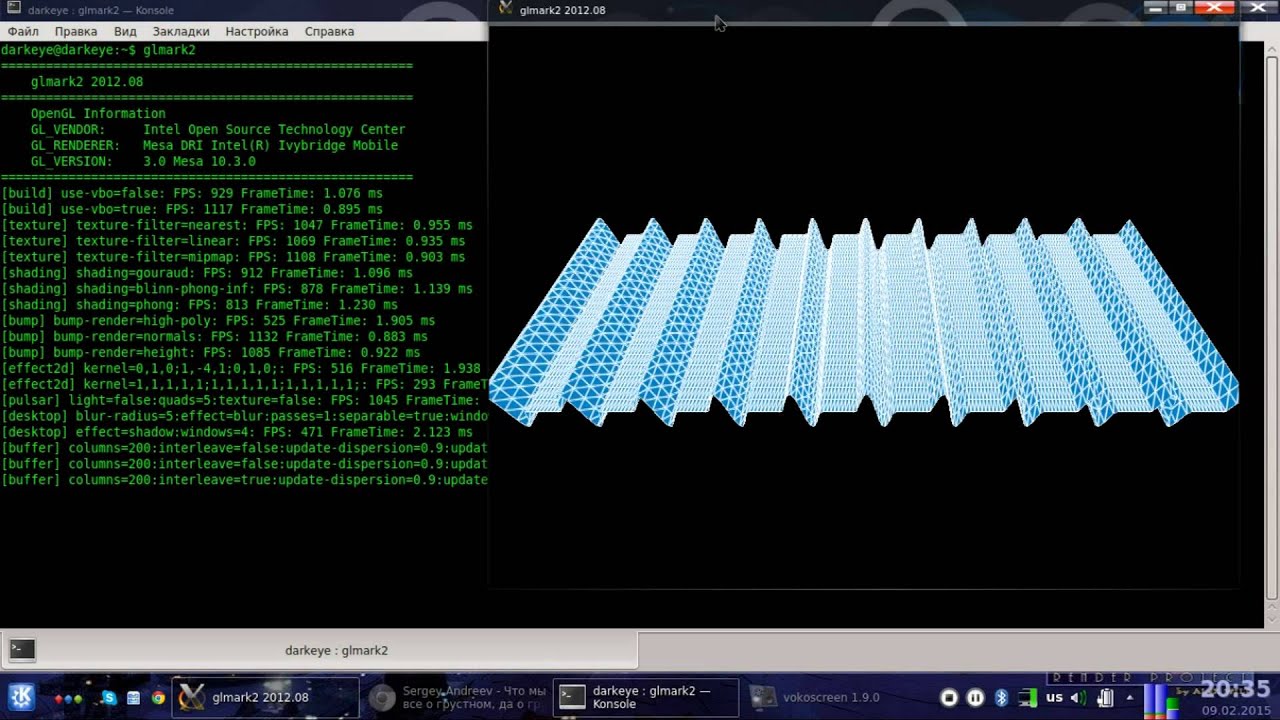
Task: Click the shading=gouraud result line
Action: tap(207, 273)
